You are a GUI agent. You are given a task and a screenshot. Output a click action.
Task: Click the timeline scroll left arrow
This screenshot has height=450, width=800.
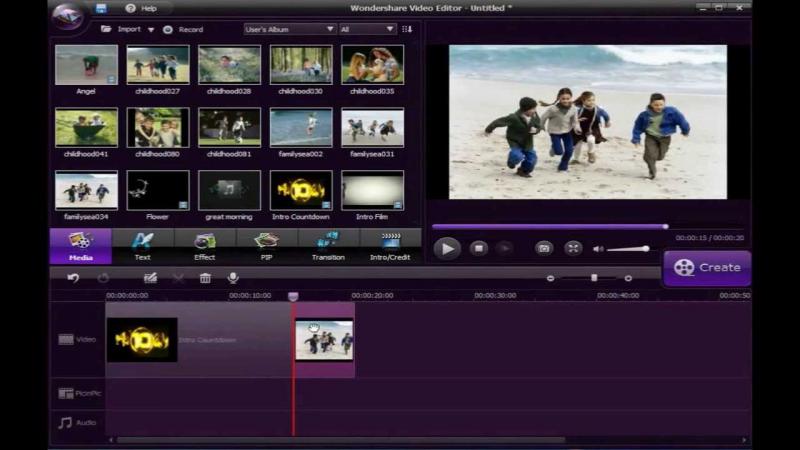coord(111,440)
